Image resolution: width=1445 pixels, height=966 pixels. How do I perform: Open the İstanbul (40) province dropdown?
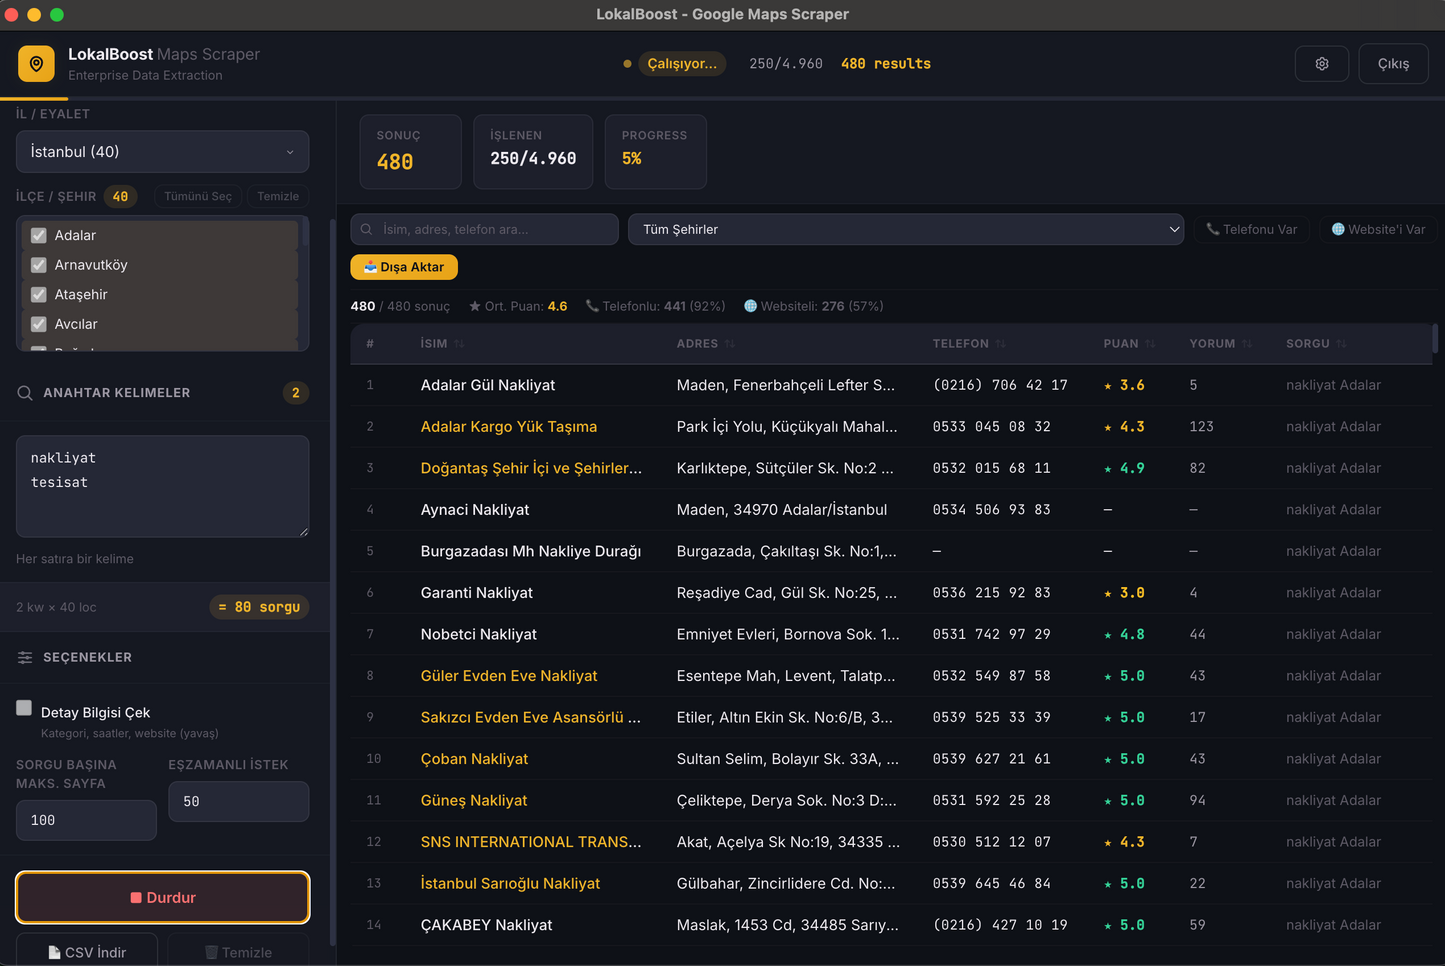(x=162, y=152)
